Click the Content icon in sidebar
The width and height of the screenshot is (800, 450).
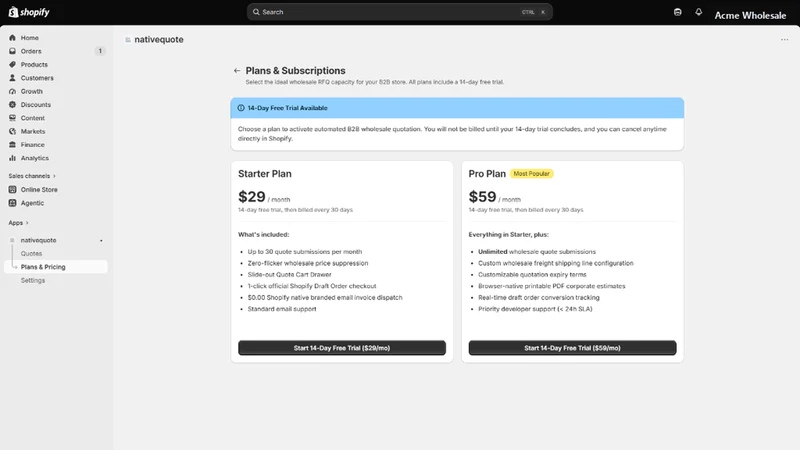pos(12,118)
